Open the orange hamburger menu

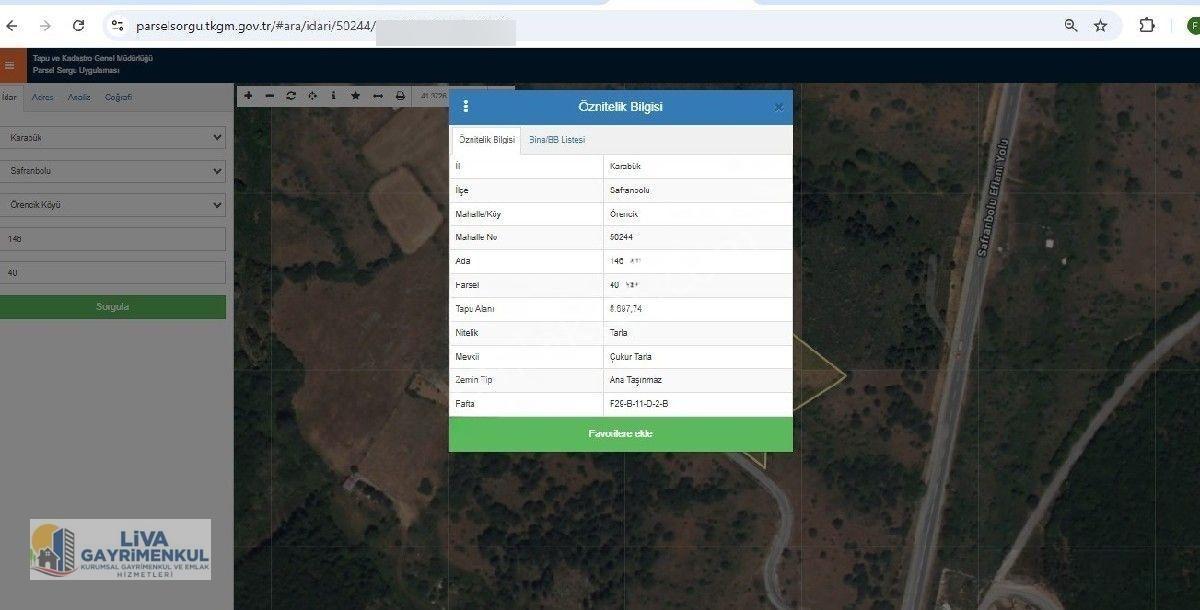tap(10, 65)
